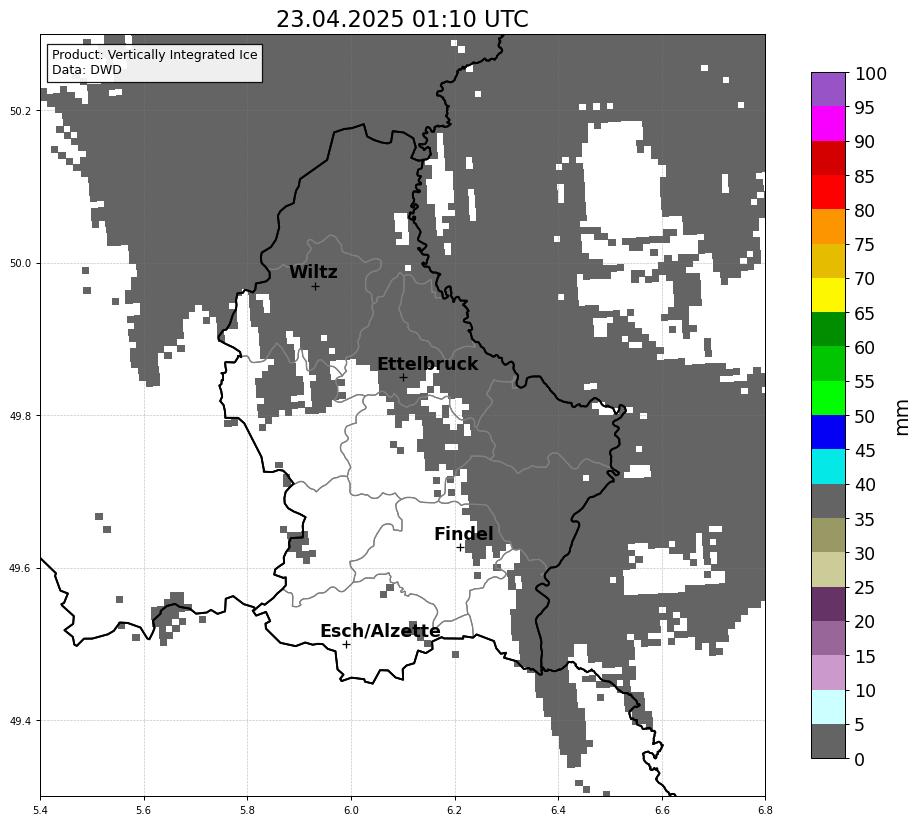Click the colorbar tick label 0
This screenshot has width=920, height=824.
click(860, 759)
